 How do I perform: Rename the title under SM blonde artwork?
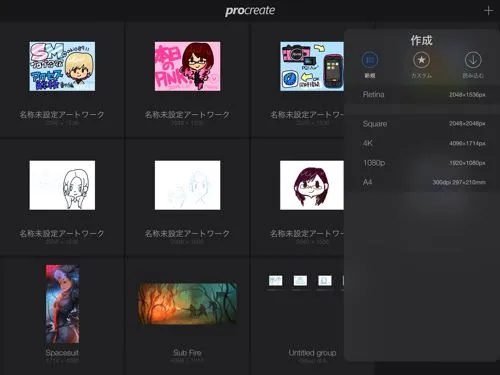(x=62, y=115)
